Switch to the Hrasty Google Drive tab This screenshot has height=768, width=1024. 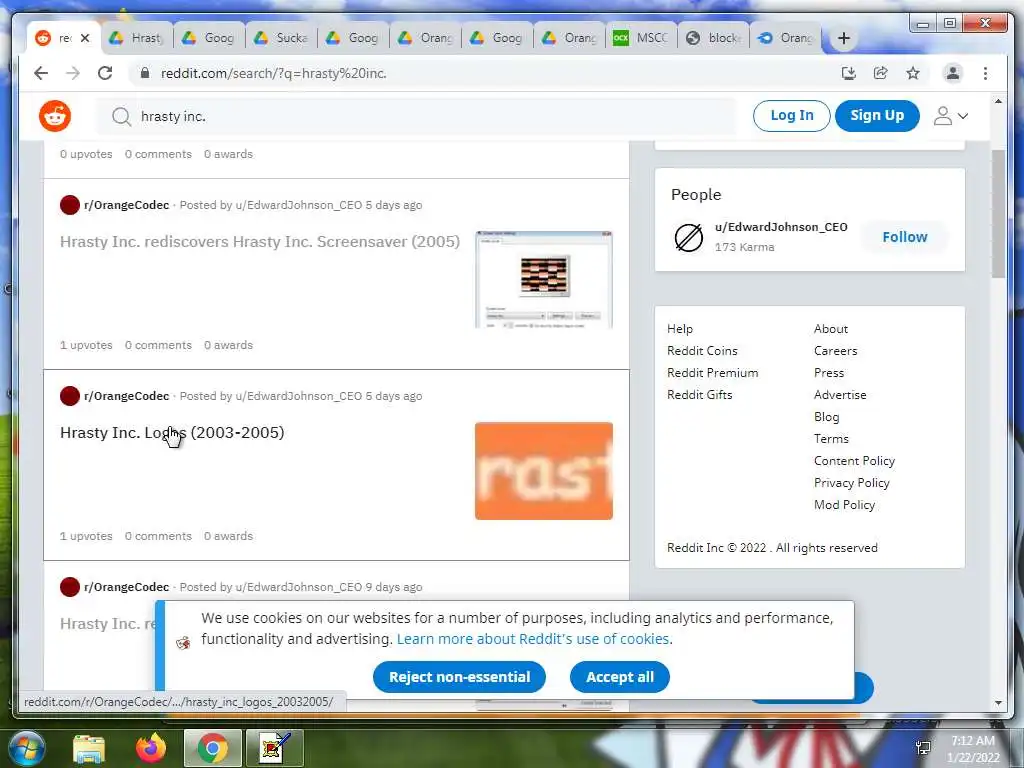(x=136, y=39)
